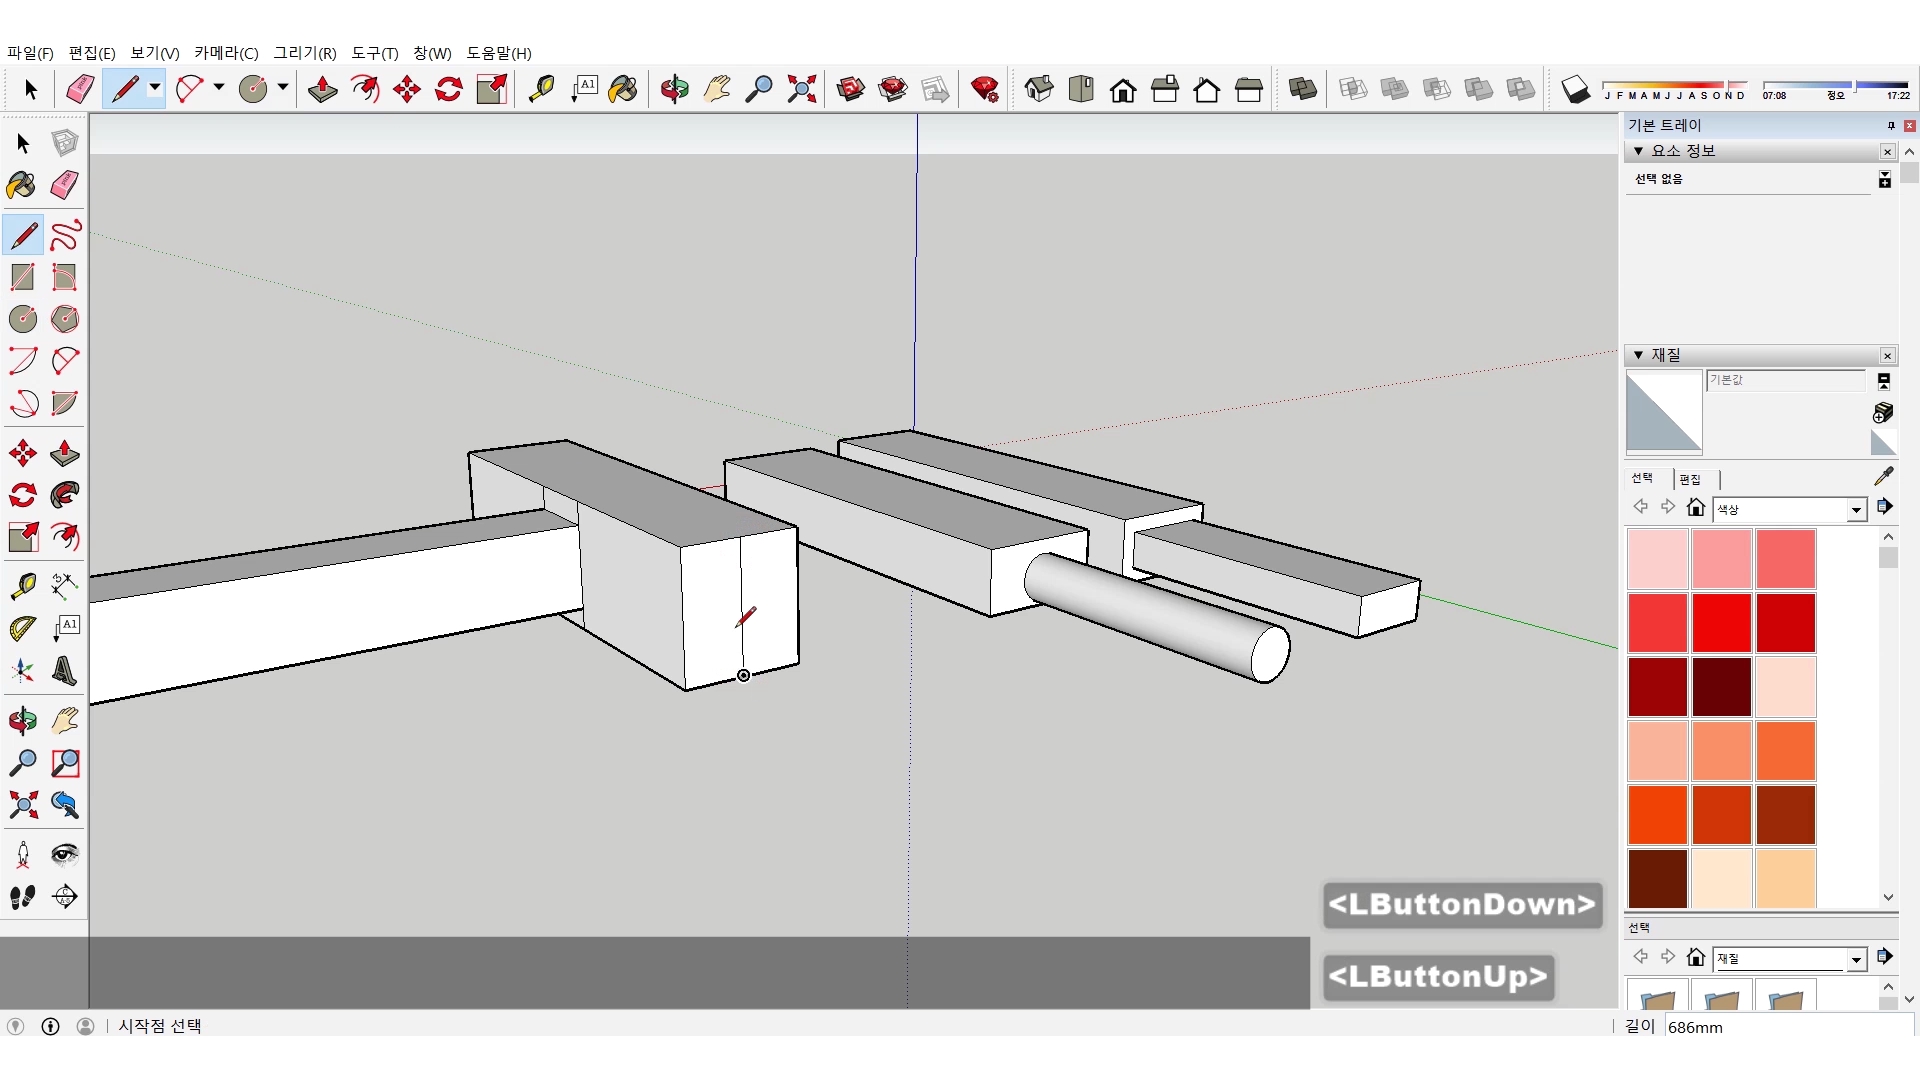The height and width of the screenshot is (1080, 1920).
Task: Switch to Iso house view
Action: pos(1038,90)
